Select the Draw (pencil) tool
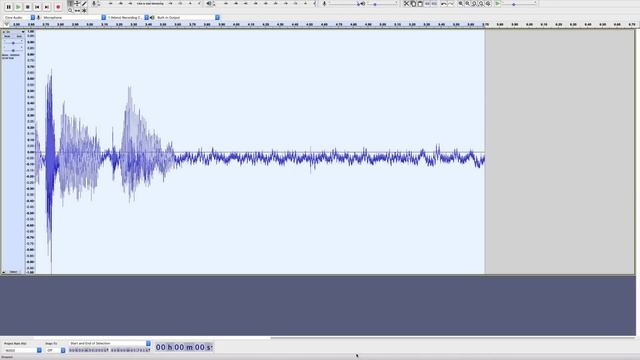The width and height of the screenshot is (640, 360). coord(84,3)
